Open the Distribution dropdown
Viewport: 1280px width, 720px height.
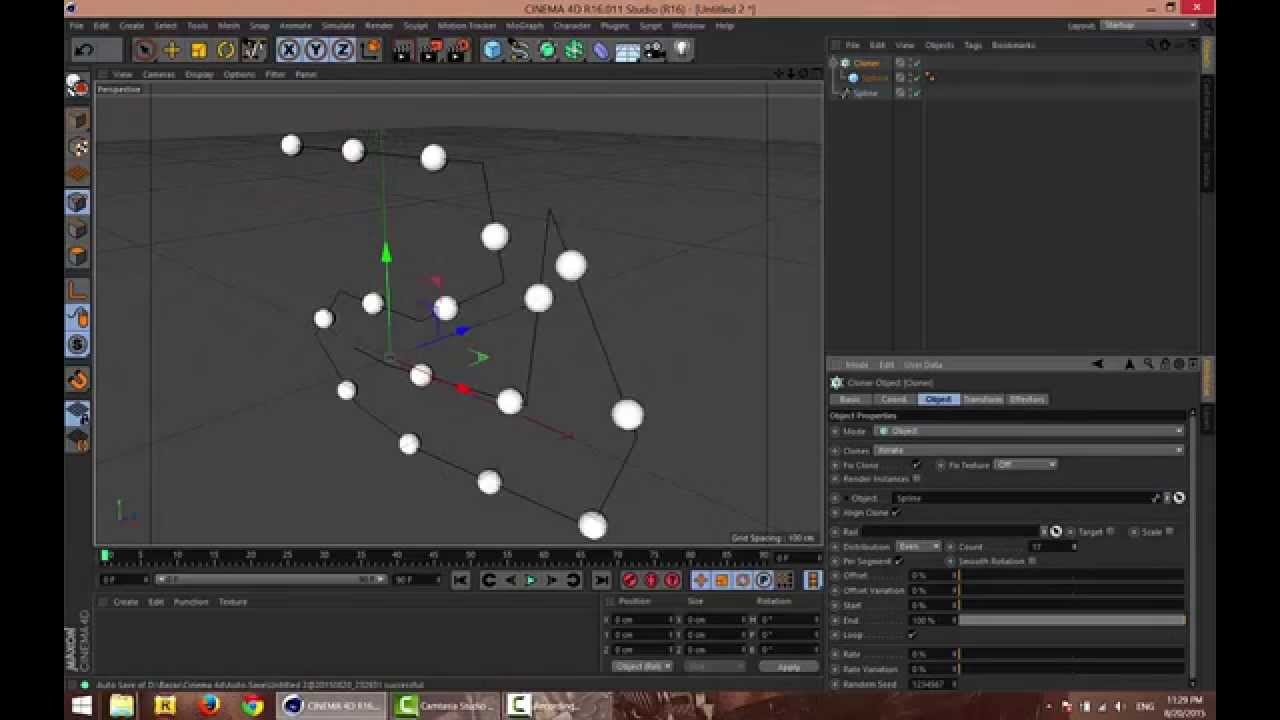[918, 547]
